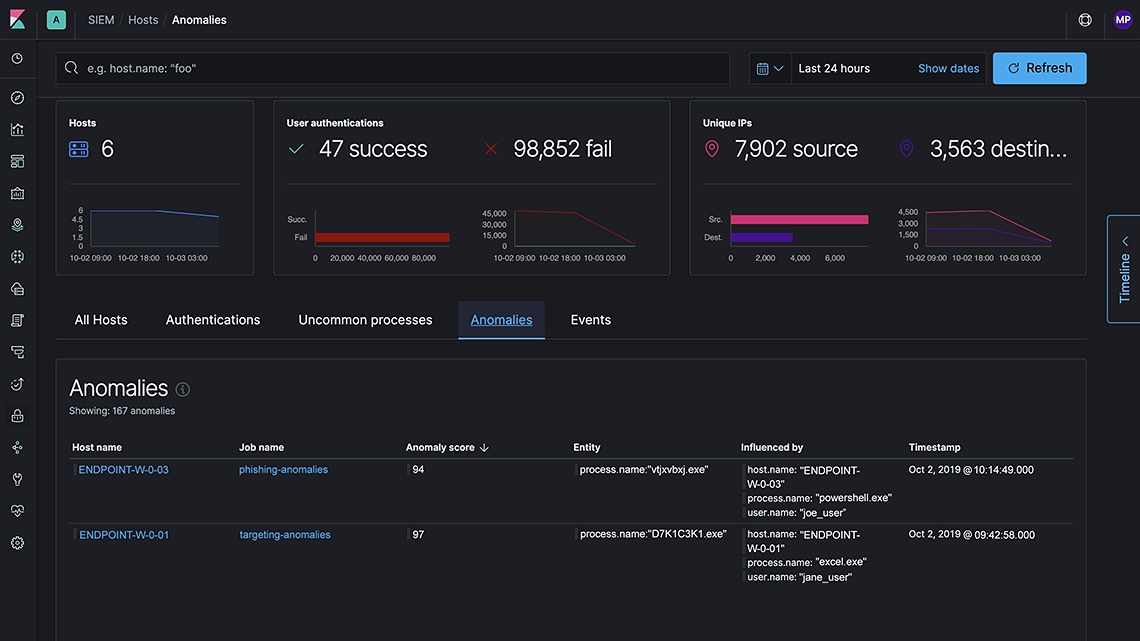This screenshot has height=641, width=1140.
Task: Open the Dev Tools wrench icon
Action: 17,479
